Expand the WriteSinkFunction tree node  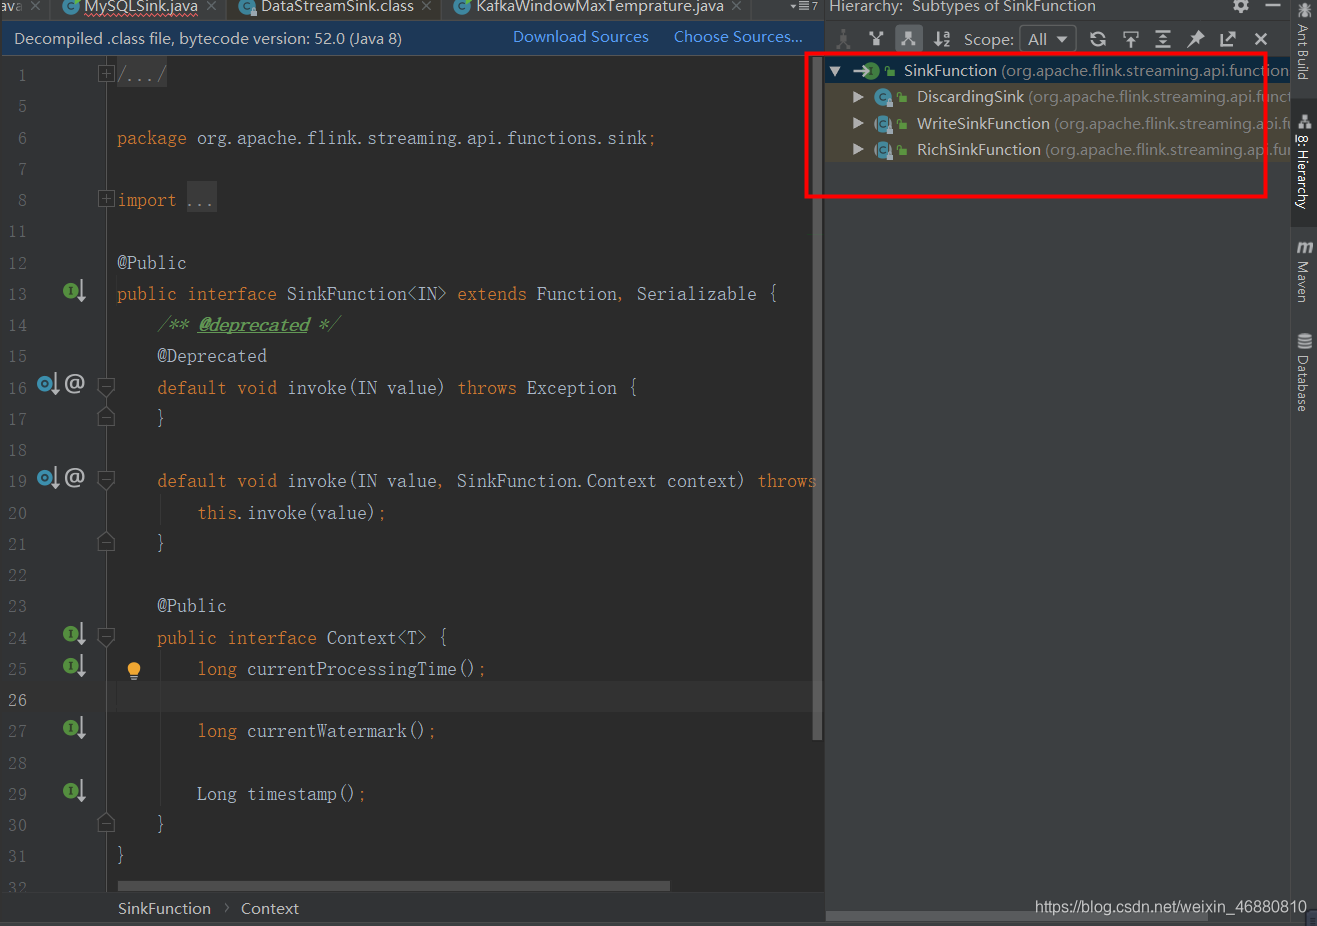[x=858, y=123]
